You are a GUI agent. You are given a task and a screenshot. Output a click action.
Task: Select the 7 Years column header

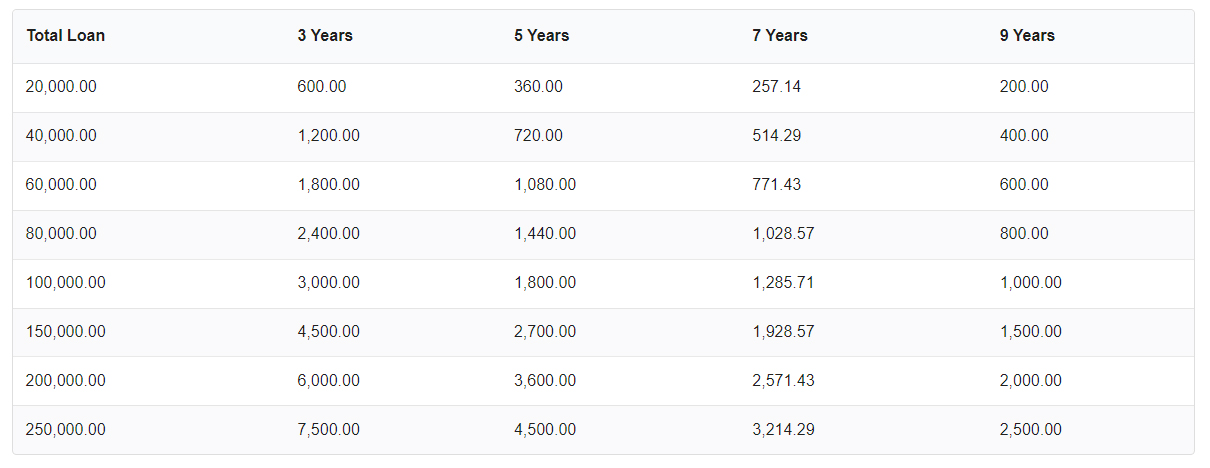pyautogui.click(x=780, y=35)
